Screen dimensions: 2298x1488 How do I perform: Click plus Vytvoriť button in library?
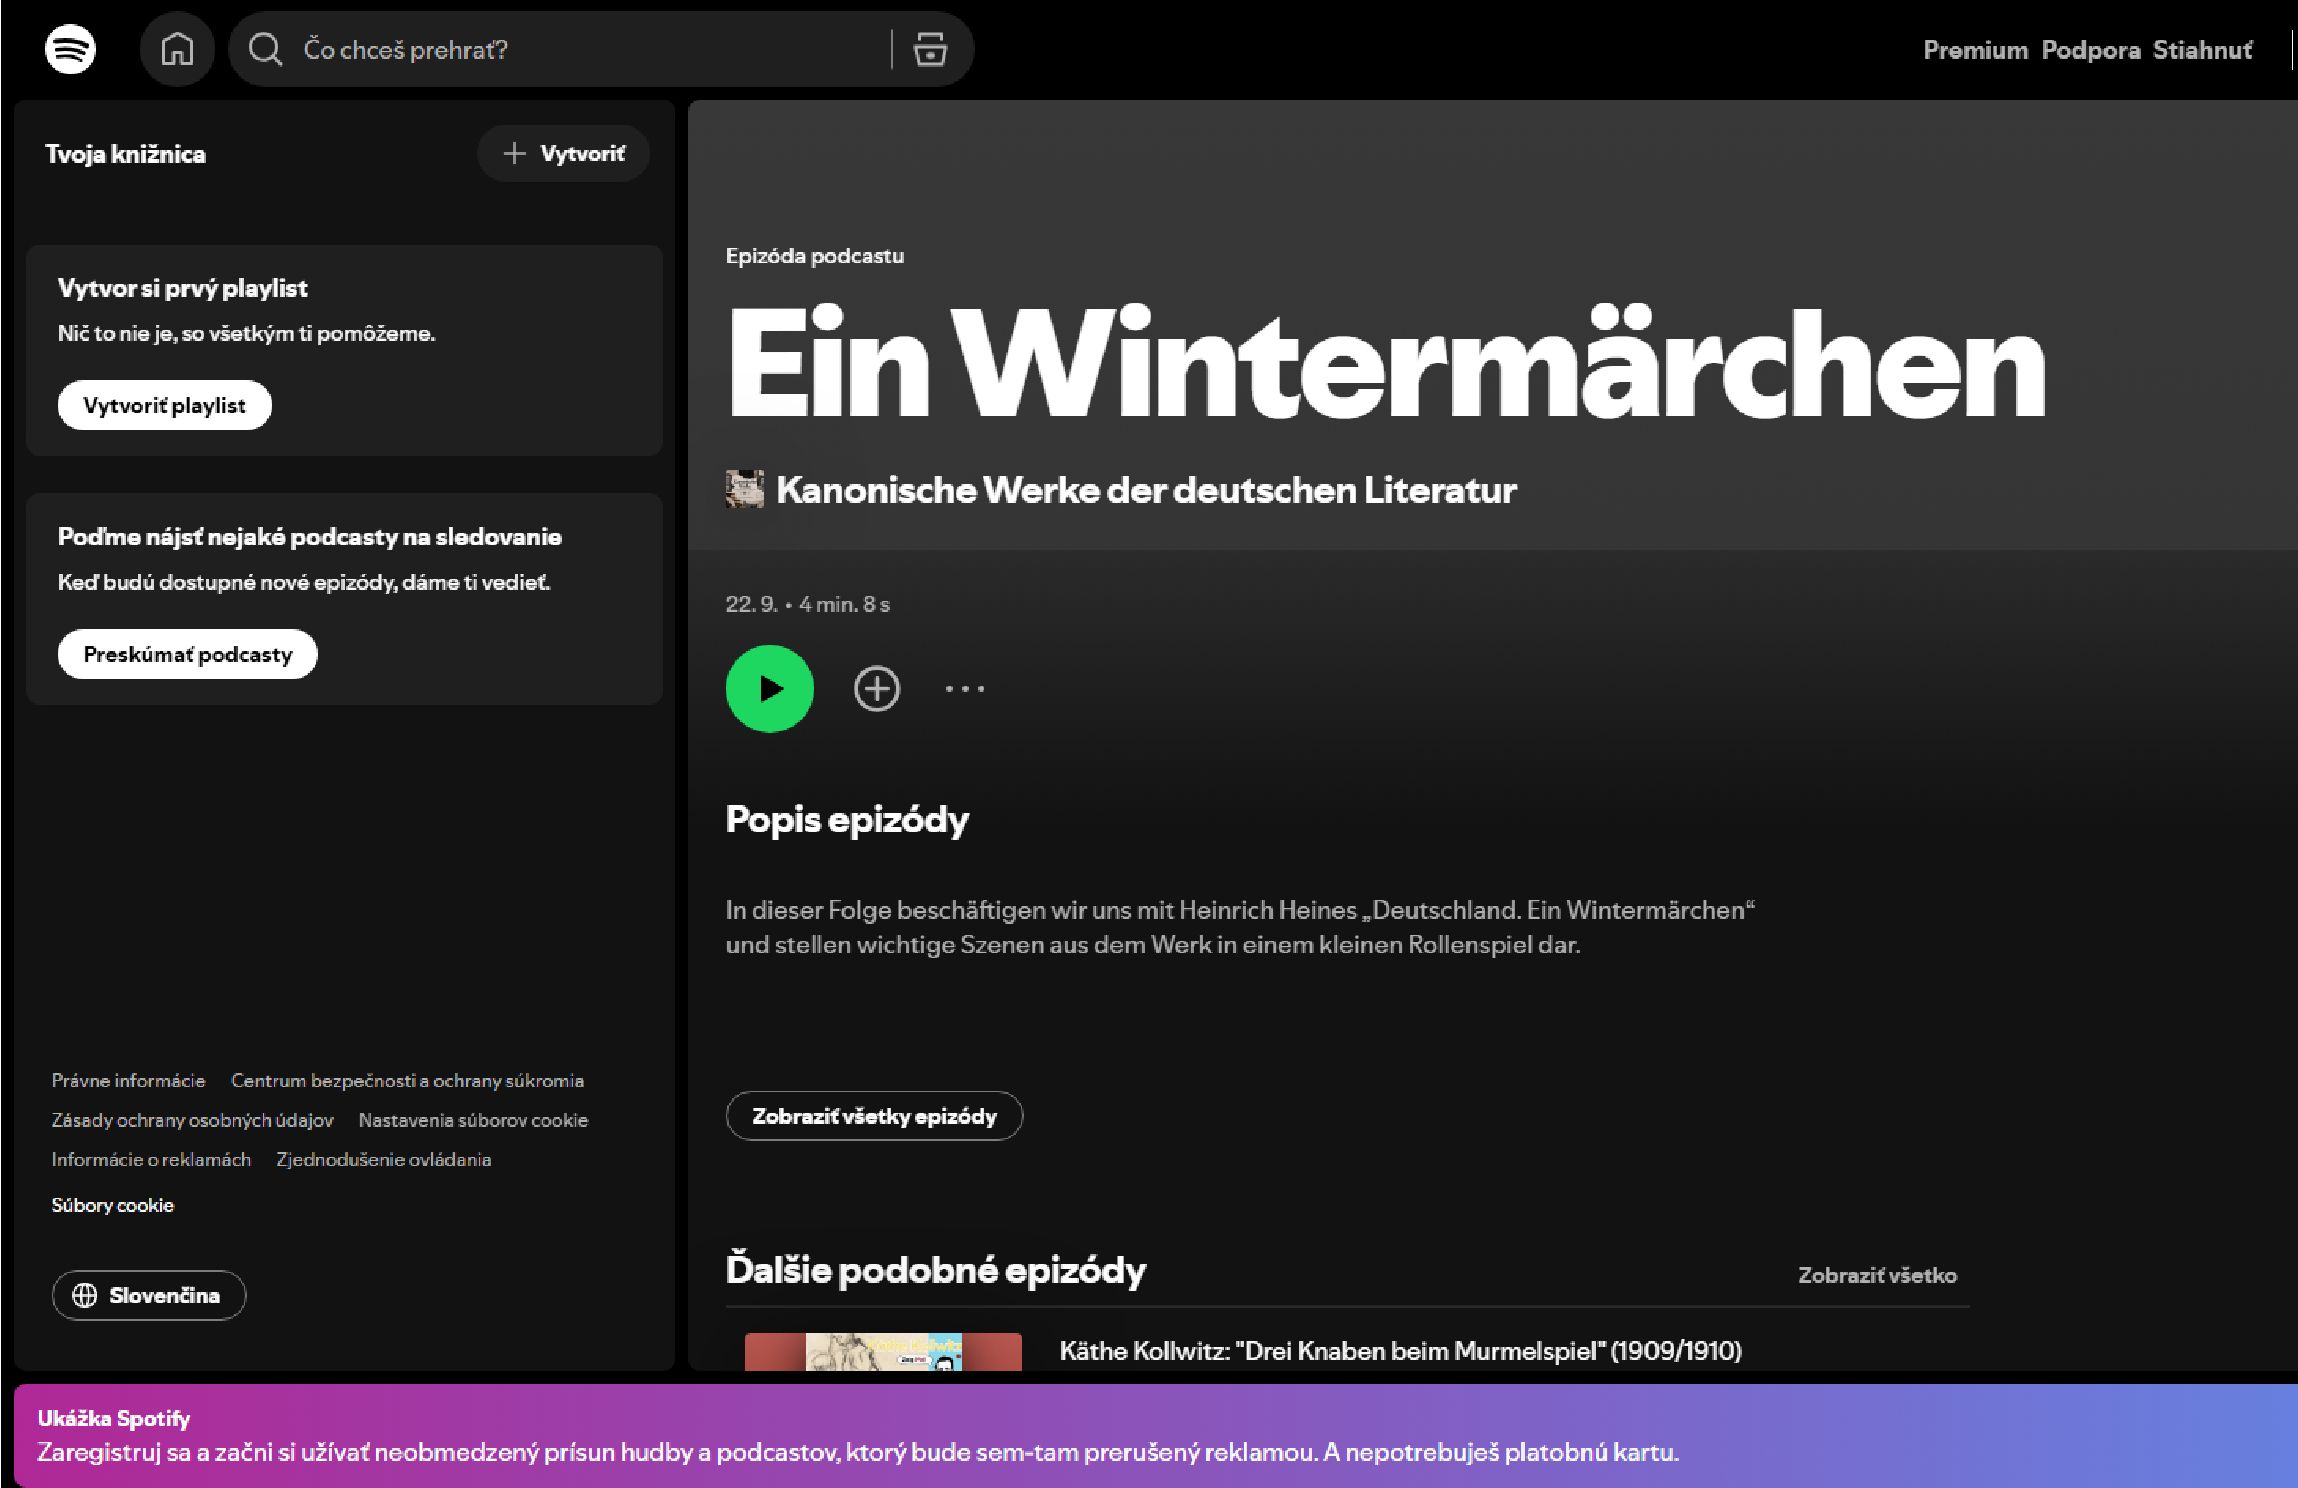click(x=564, y=153)
